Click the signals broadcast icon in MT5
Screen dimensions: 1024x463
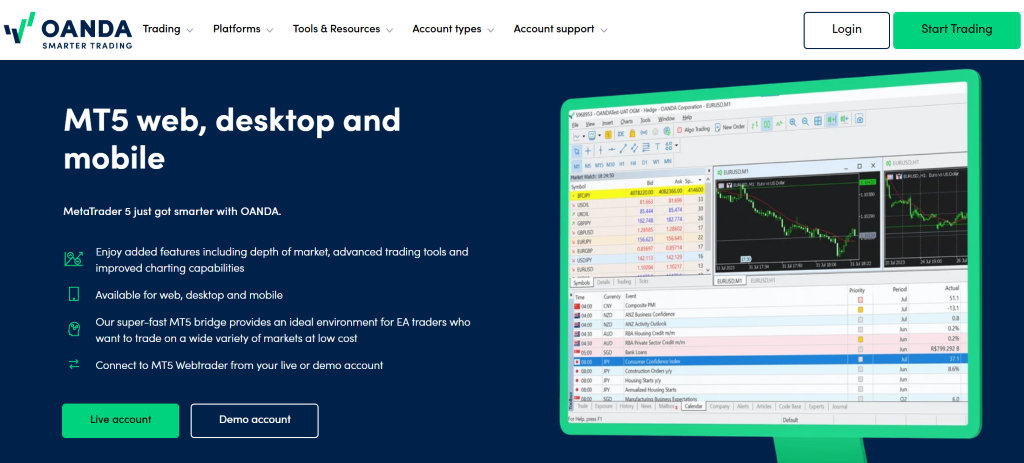click(643, 133)
